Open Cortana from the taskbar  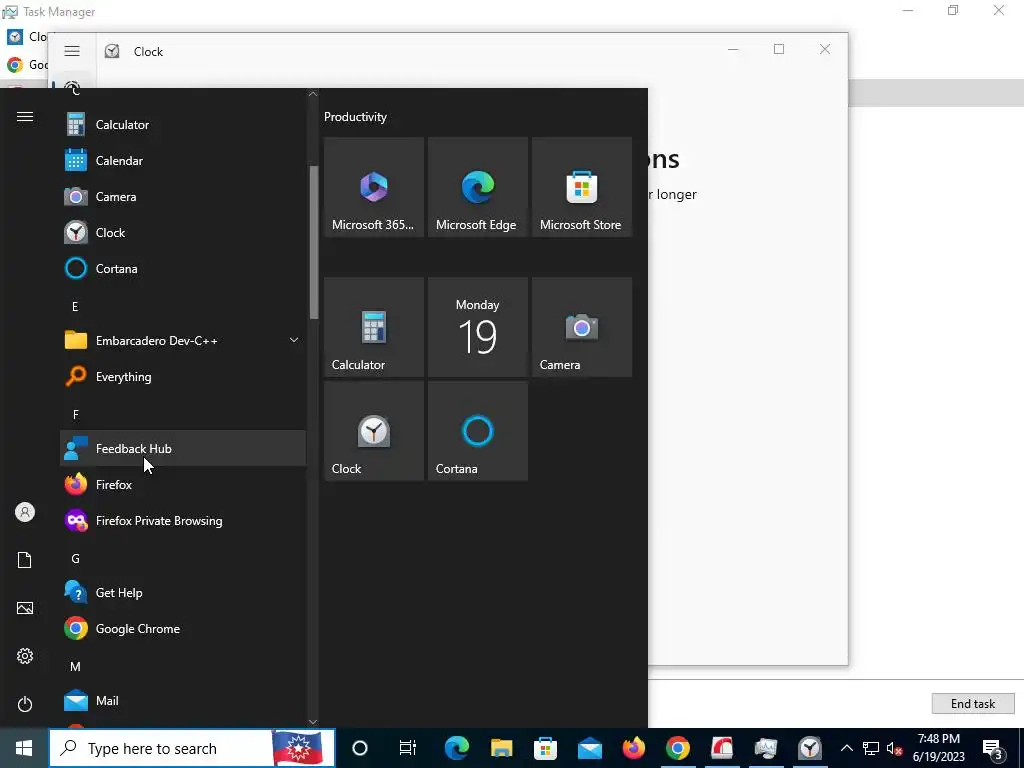click(x=360, y=748)
